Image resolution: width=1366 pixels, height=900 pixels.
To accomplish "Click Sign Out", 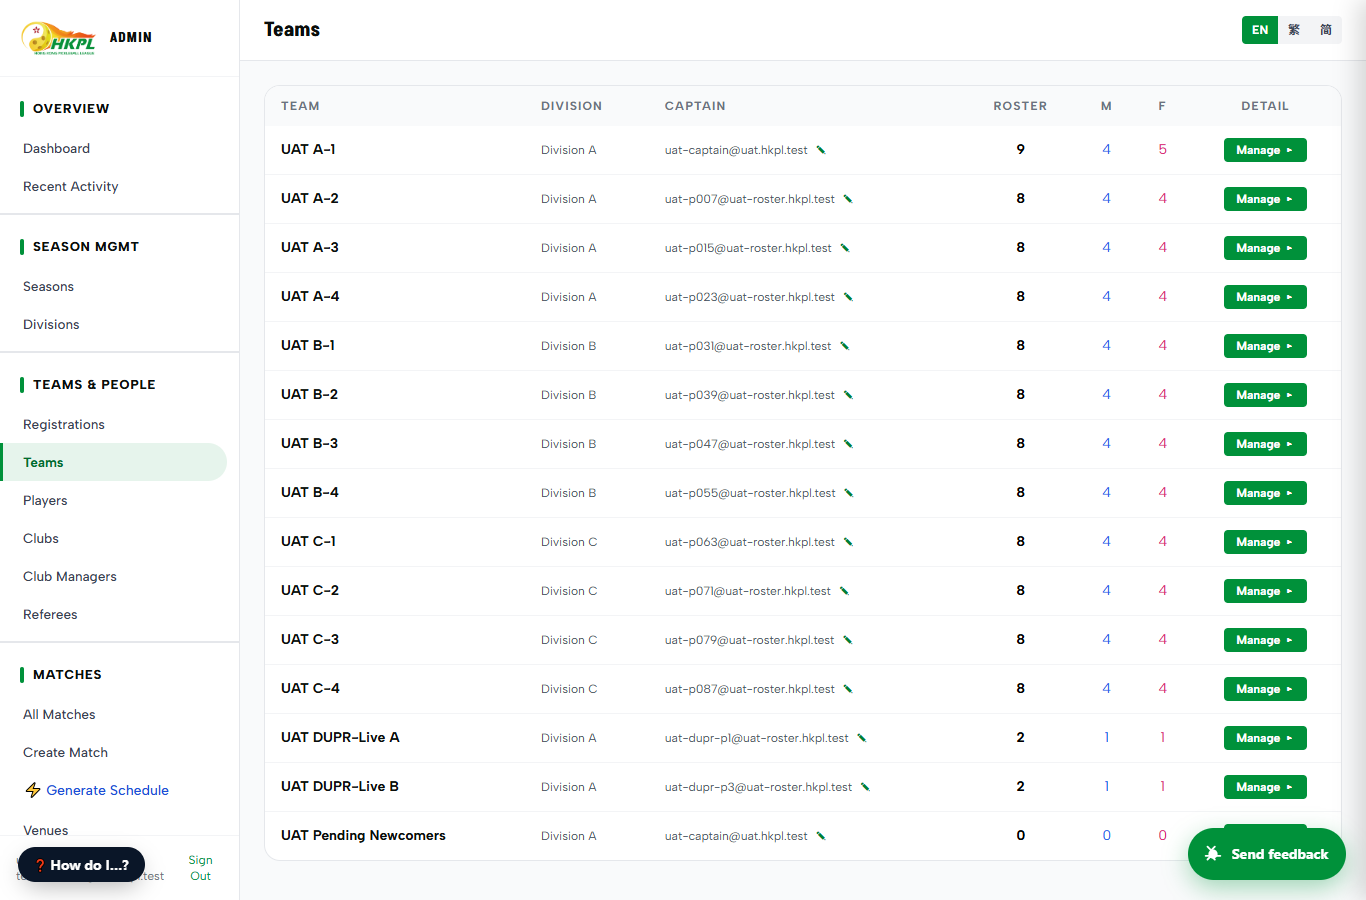I will pos(200,868).
